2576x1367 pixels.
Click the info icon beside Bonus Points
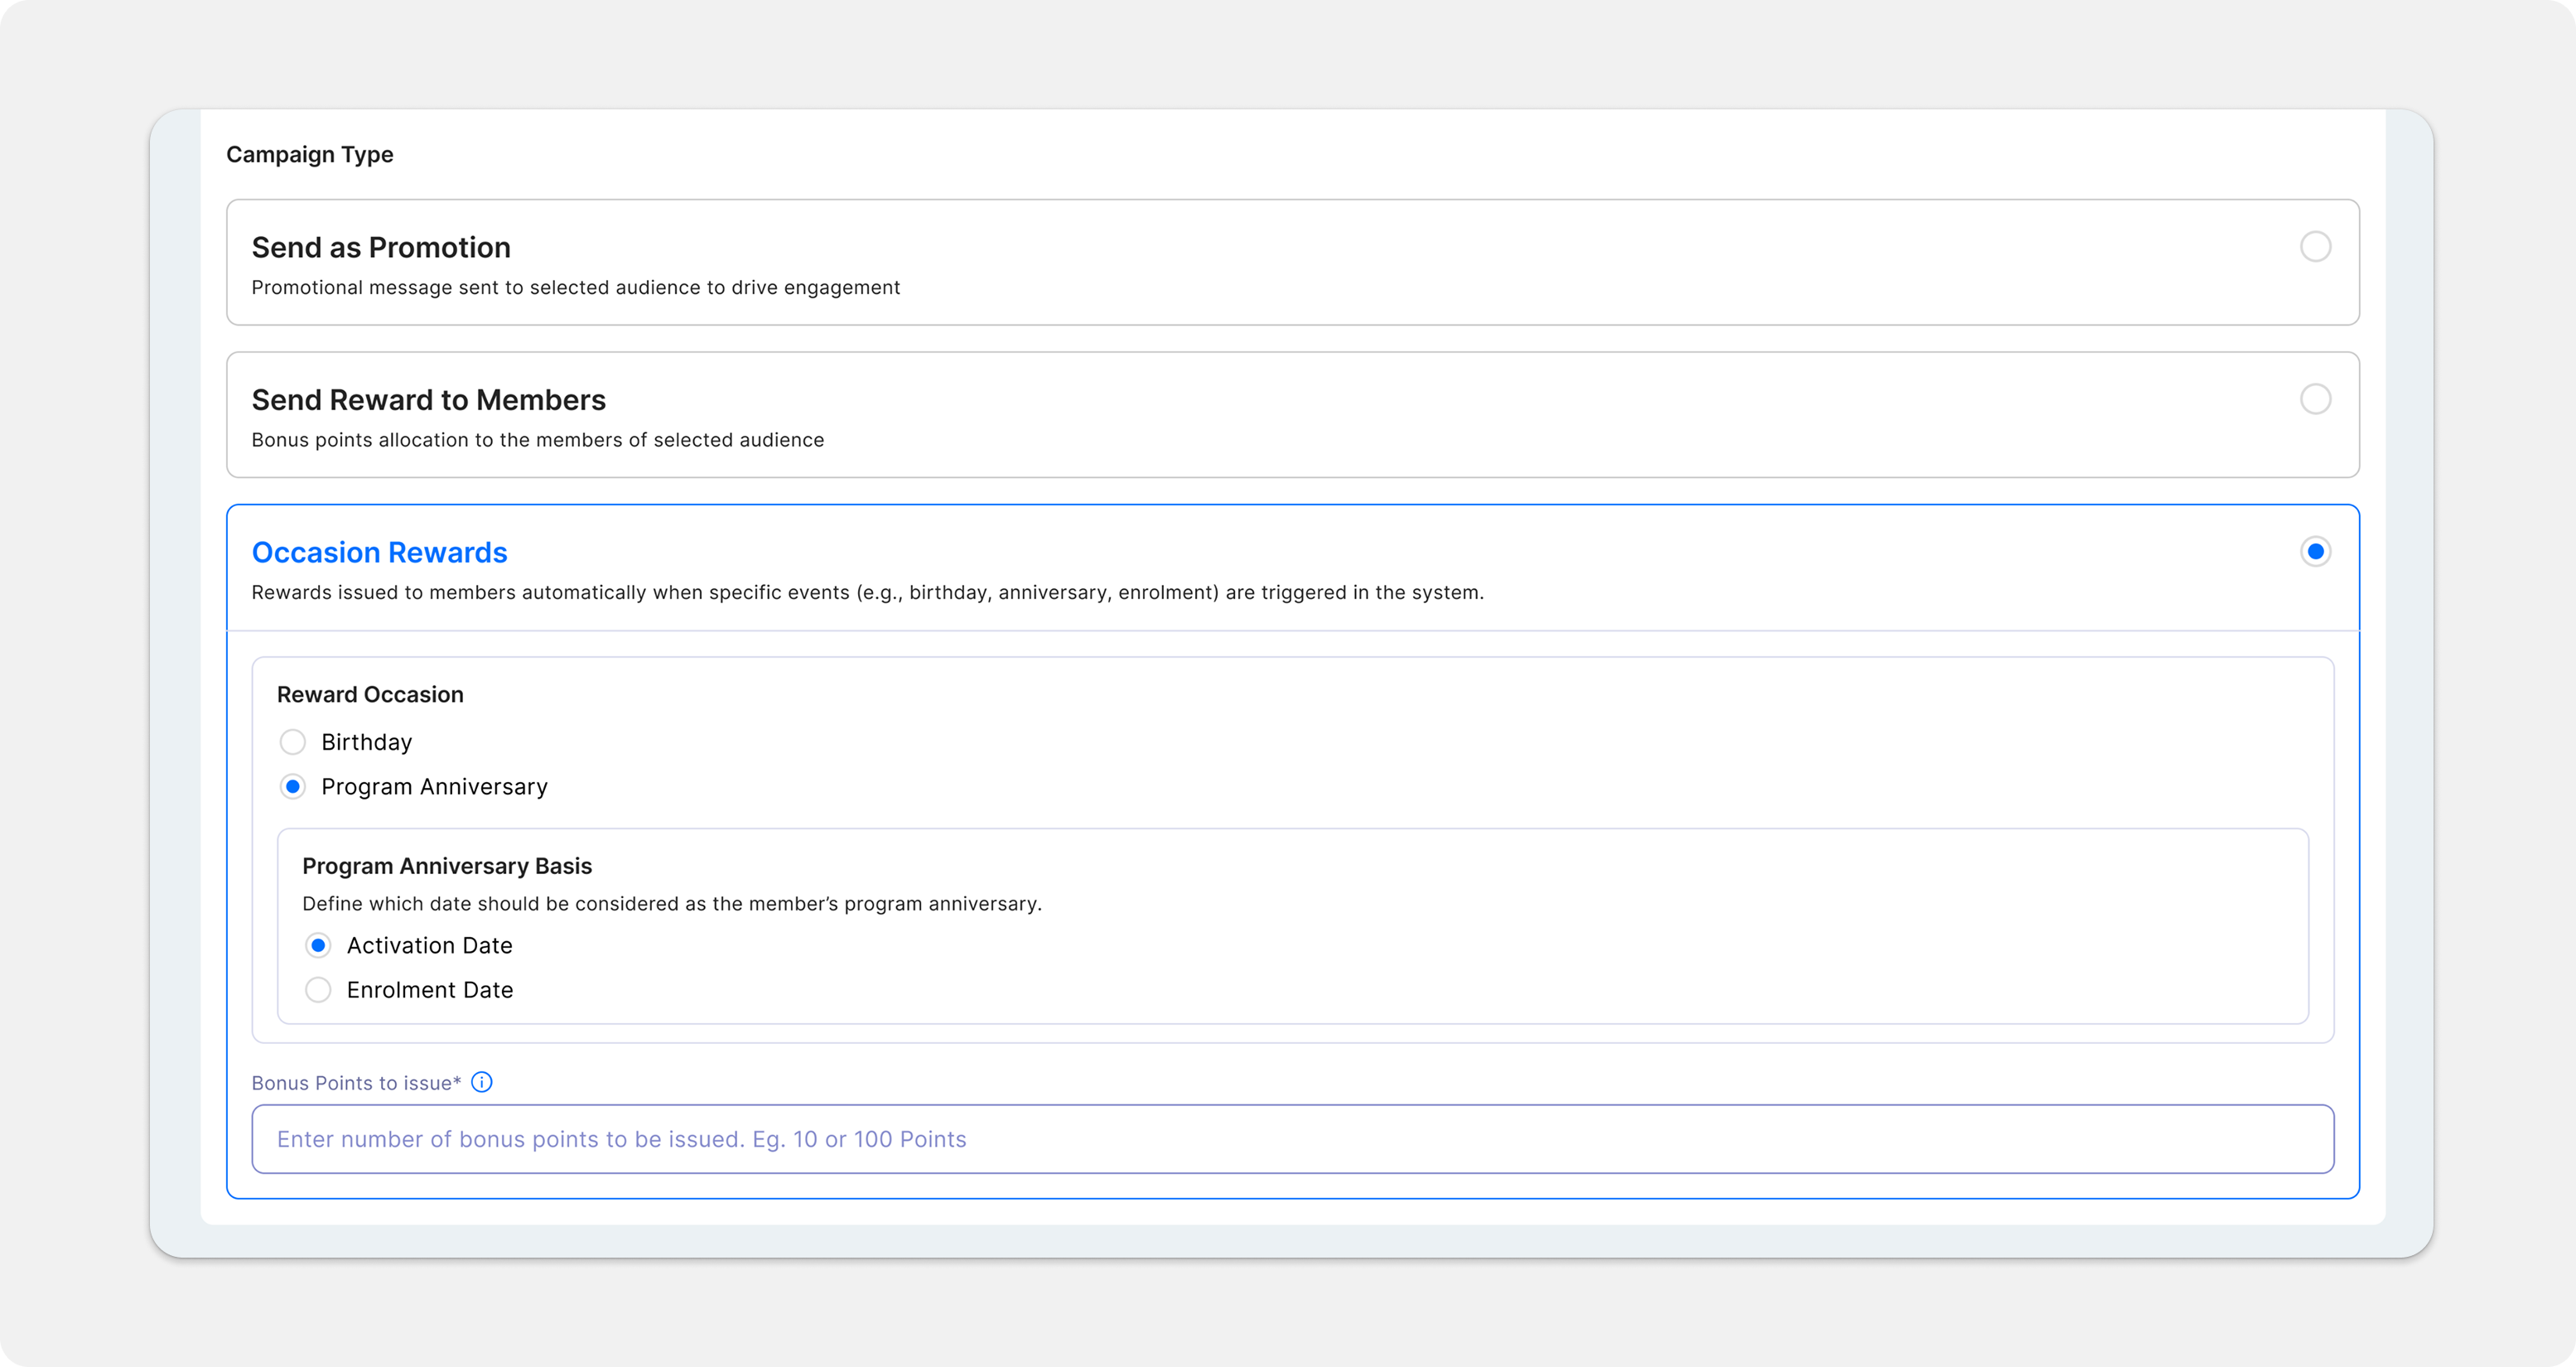click(x=481, y=1082)
